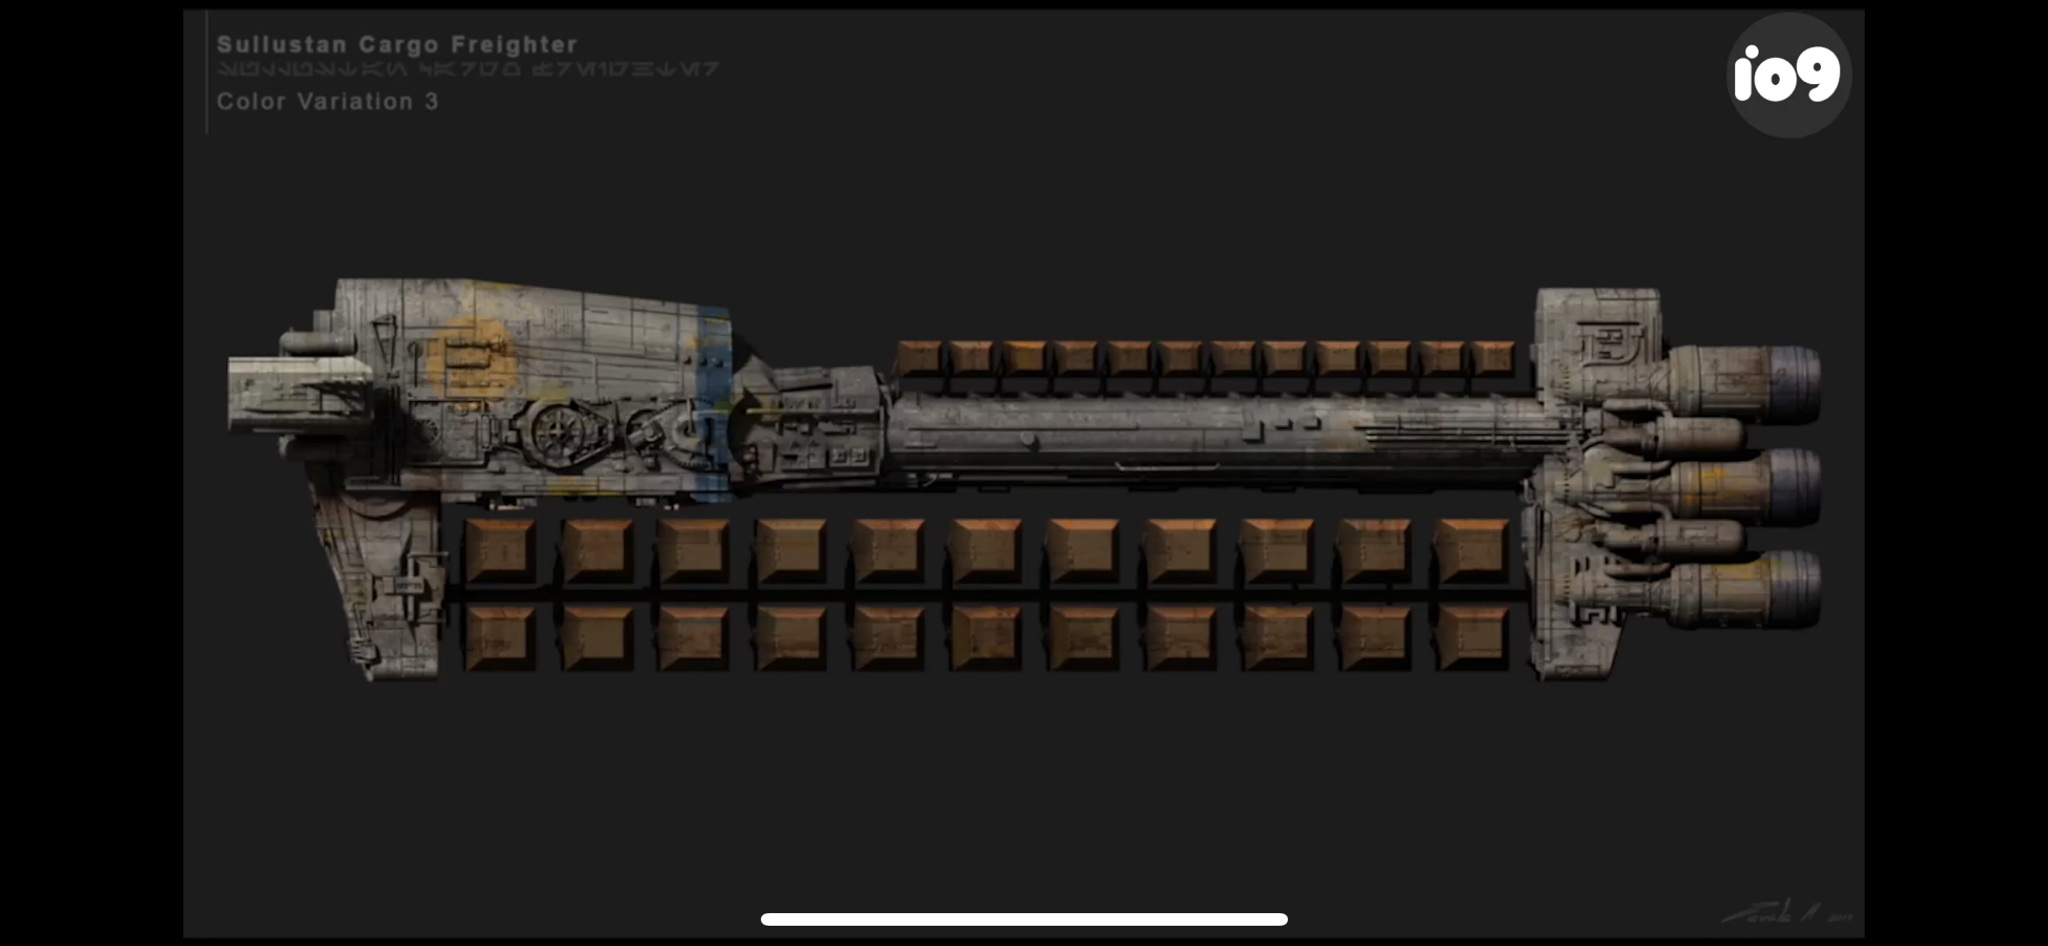Tap the orange circular marking on hull
Image resolution: width=2048 pixels, height=946 pixels.
tap(470, 355)
